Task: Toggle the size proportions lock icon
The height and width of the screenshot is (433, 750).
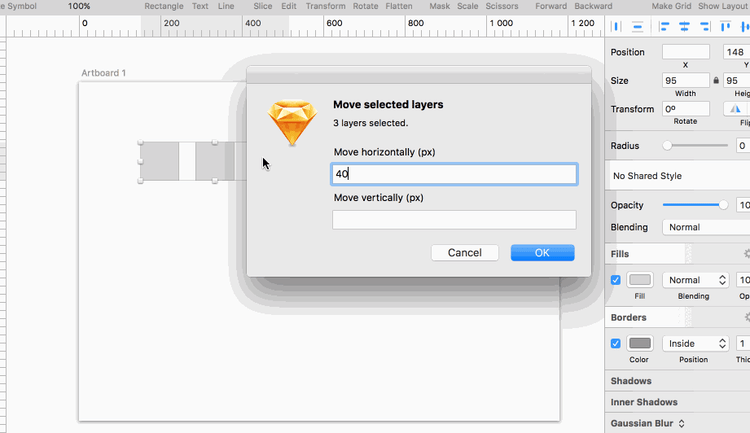Action: [716, 80]
